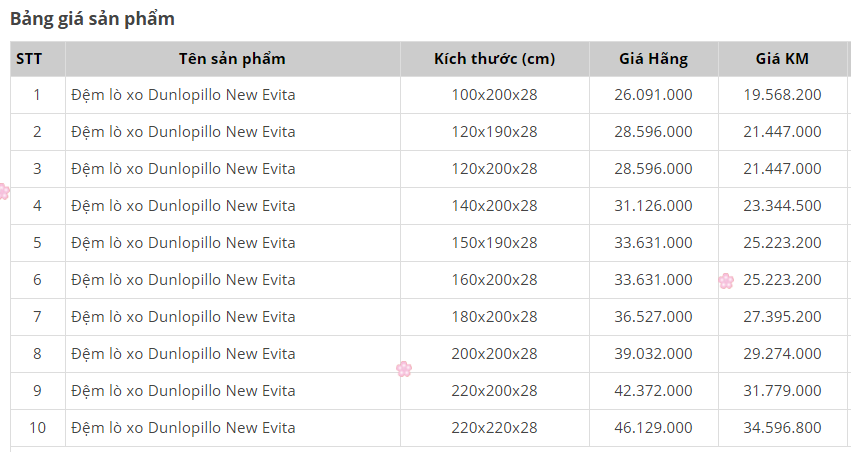Select the promo price 34.596.800

(x=782, y=428)
